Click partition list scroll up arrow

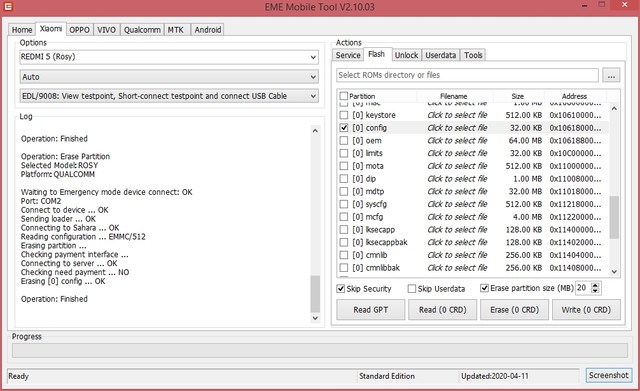614,109
